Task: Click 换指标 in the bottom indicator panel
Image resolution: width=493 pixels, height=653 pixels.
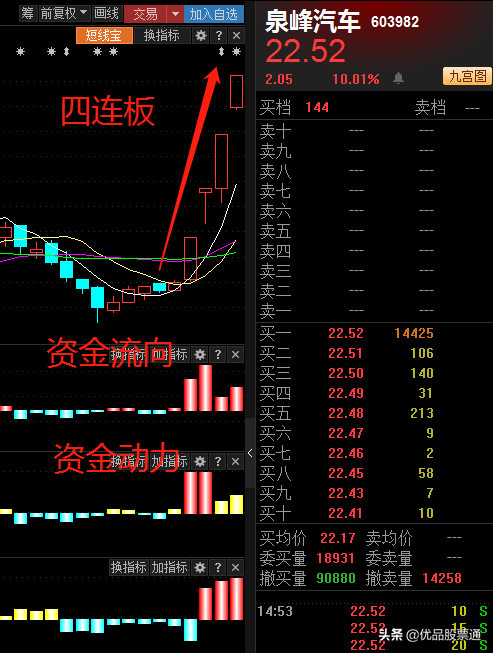Action: point(129,567)
